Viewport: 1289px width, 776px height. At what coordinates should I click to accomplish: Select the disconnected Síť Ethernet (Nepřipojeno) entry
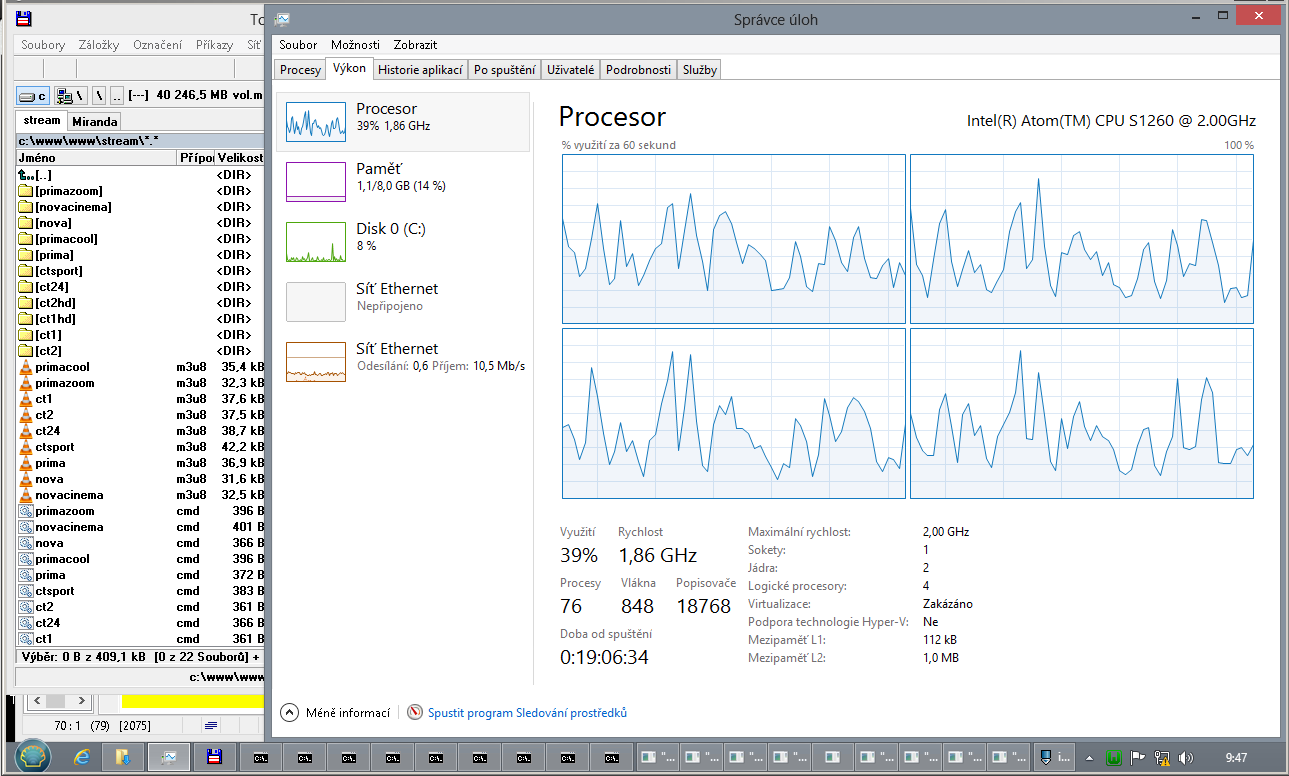click(x=402, y=301)
